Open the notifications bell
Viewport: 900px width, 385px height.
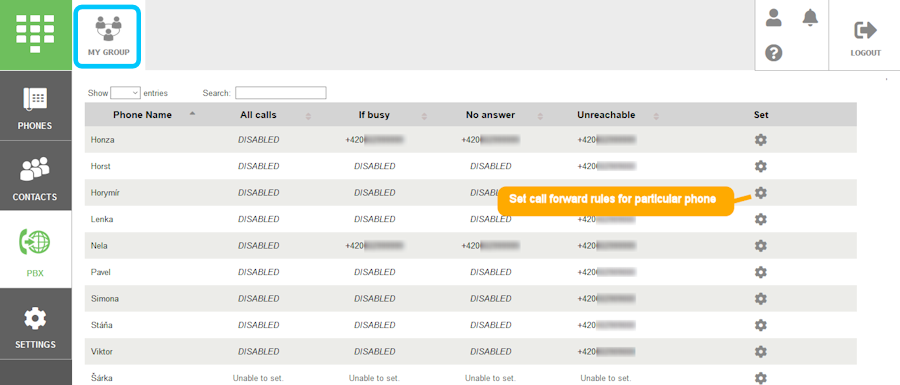click(810, 18)
